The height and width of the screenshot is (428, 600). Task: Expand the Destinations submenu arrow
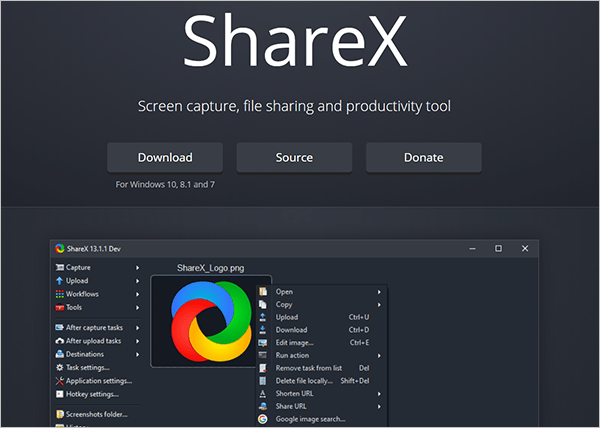pos(137,354)
